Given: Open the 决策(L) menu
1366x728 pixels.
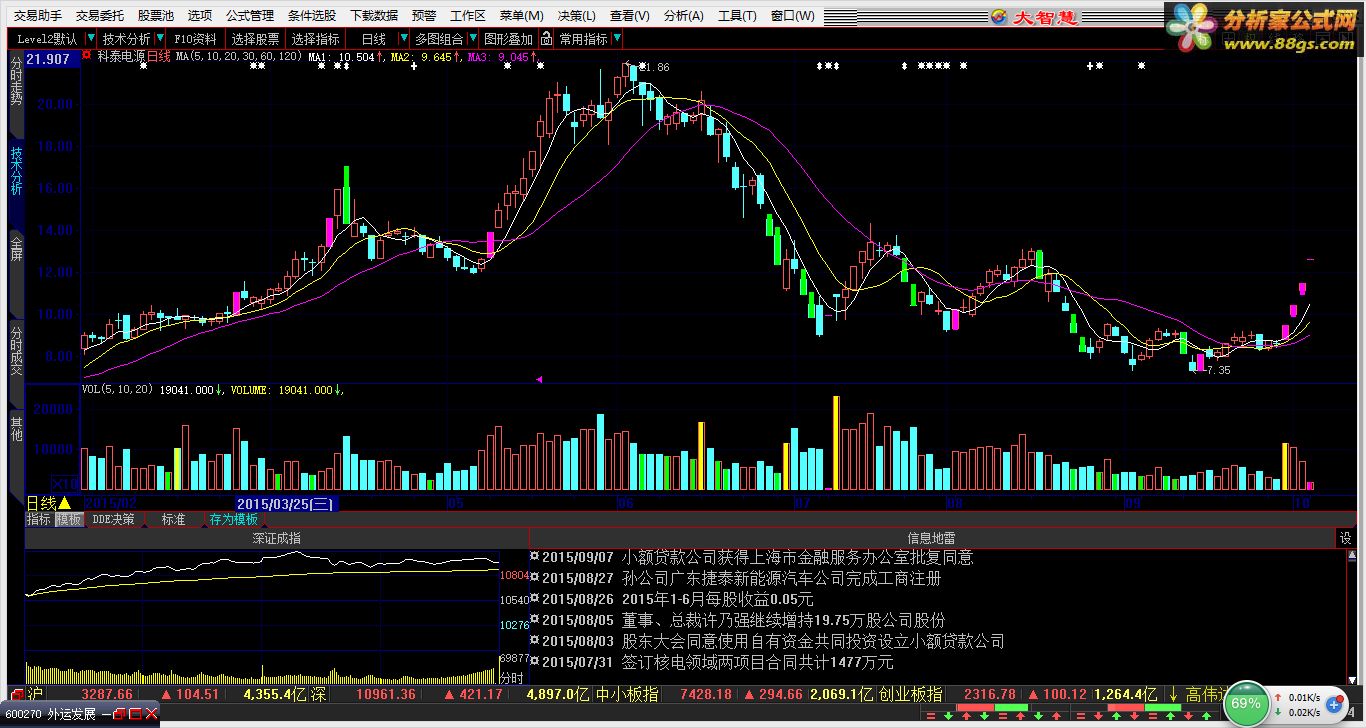Looking at the screenshot, I should 577,16.
